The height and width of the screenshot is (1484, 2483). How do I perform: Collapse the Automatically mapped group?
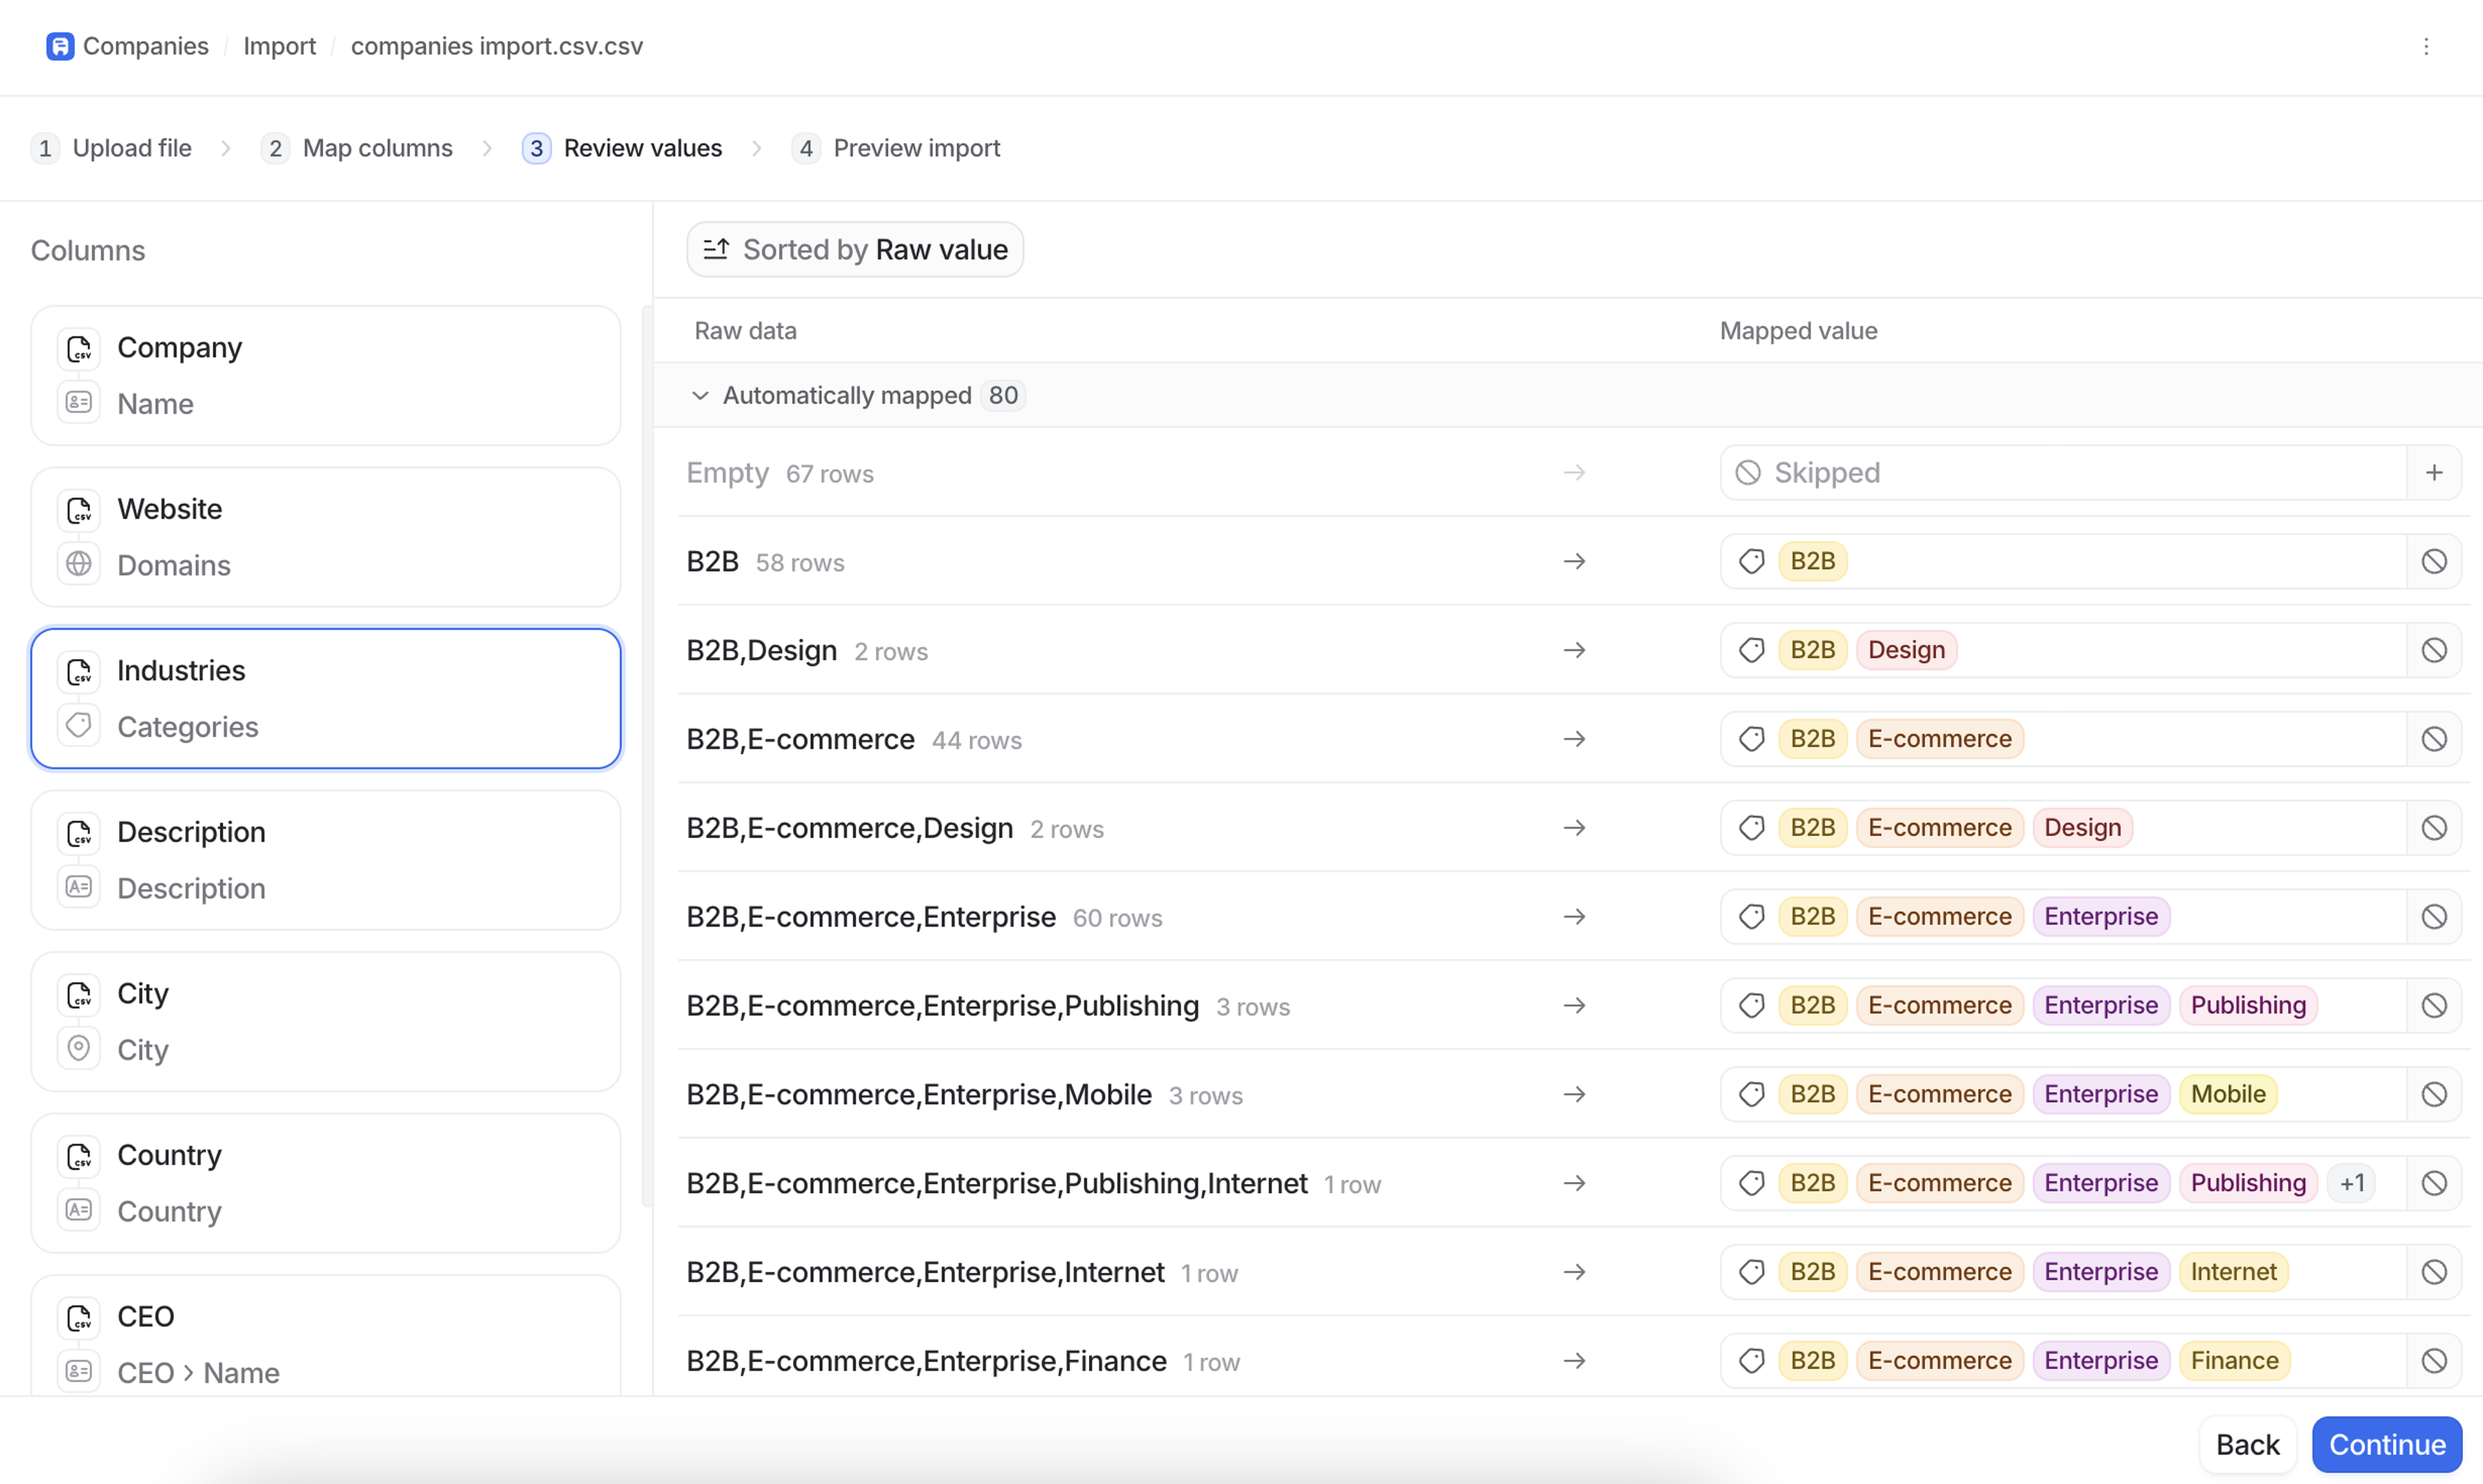[x=700, y=395]
